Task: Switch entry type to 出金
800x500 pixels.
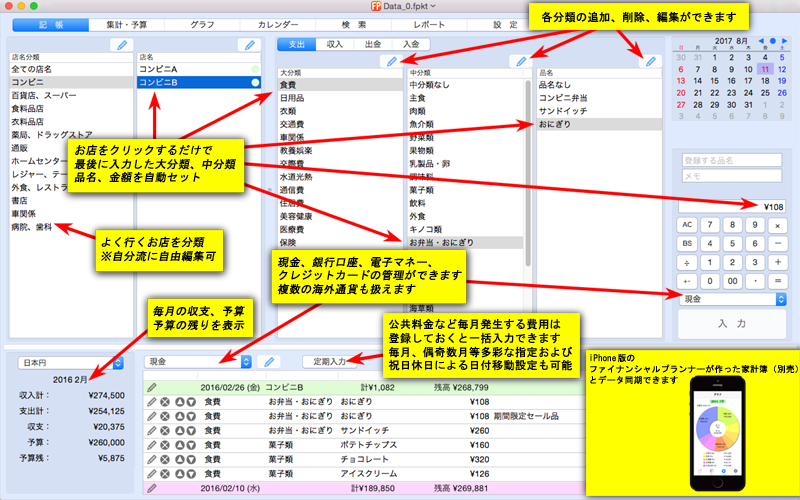Action: 373,44
